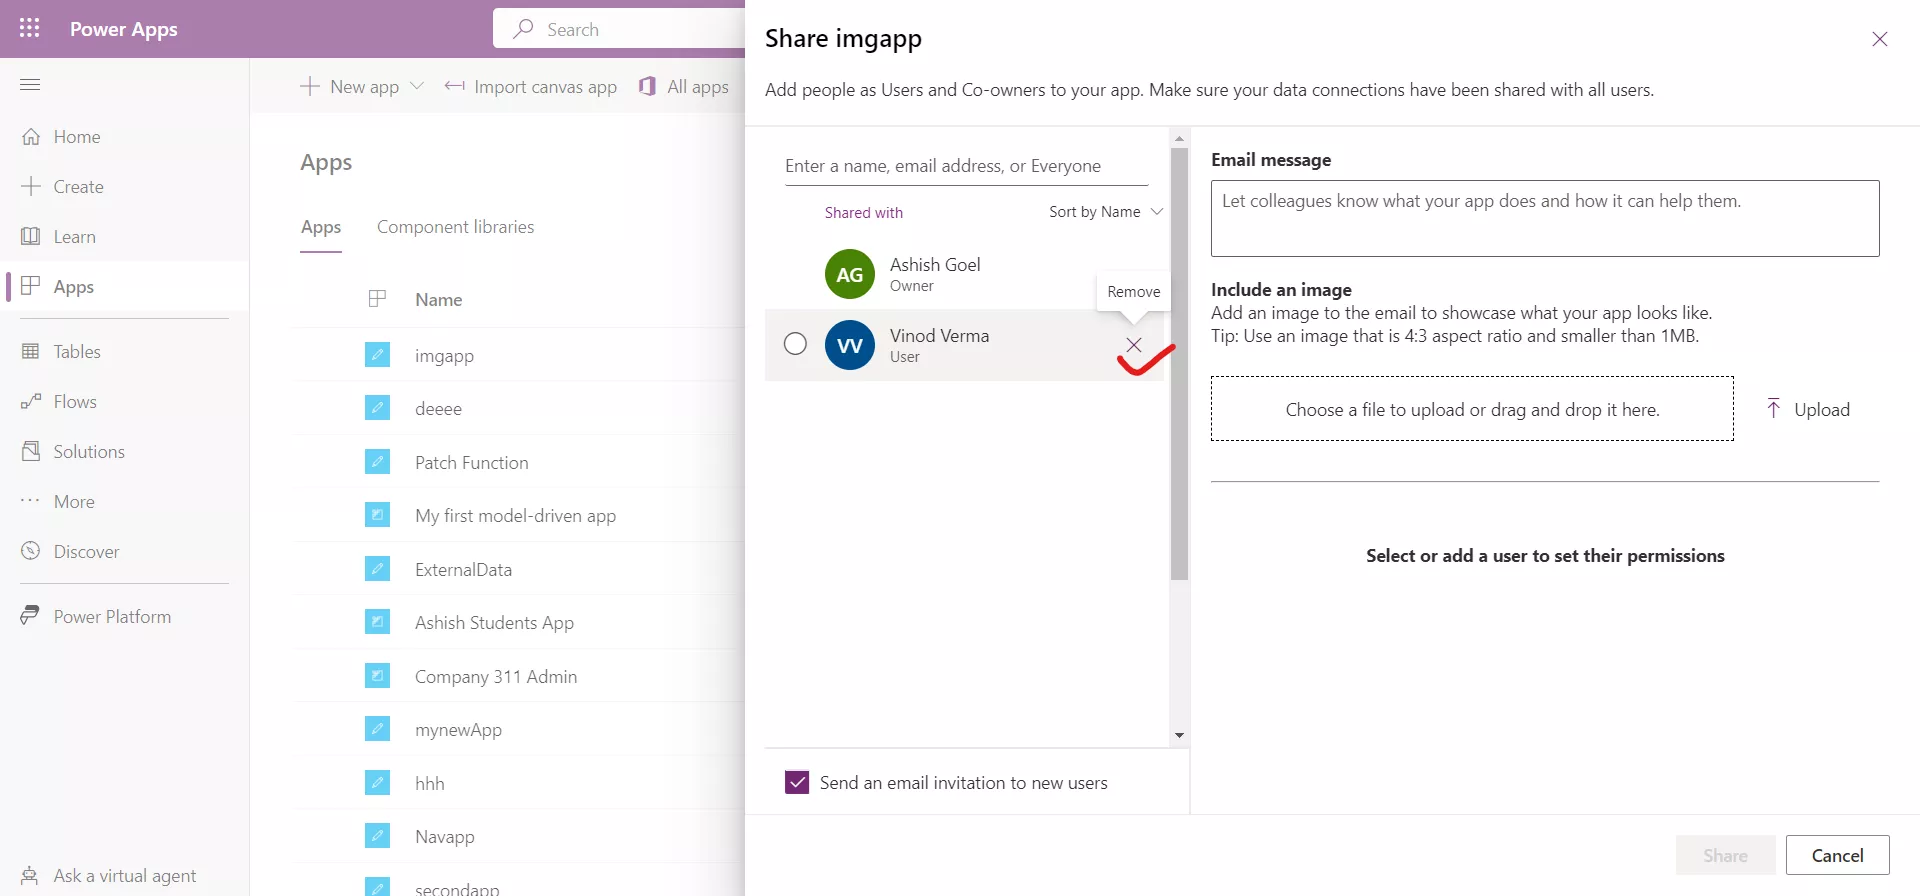
Task: Click the Name column header
Action: click(x=438, y=300)
